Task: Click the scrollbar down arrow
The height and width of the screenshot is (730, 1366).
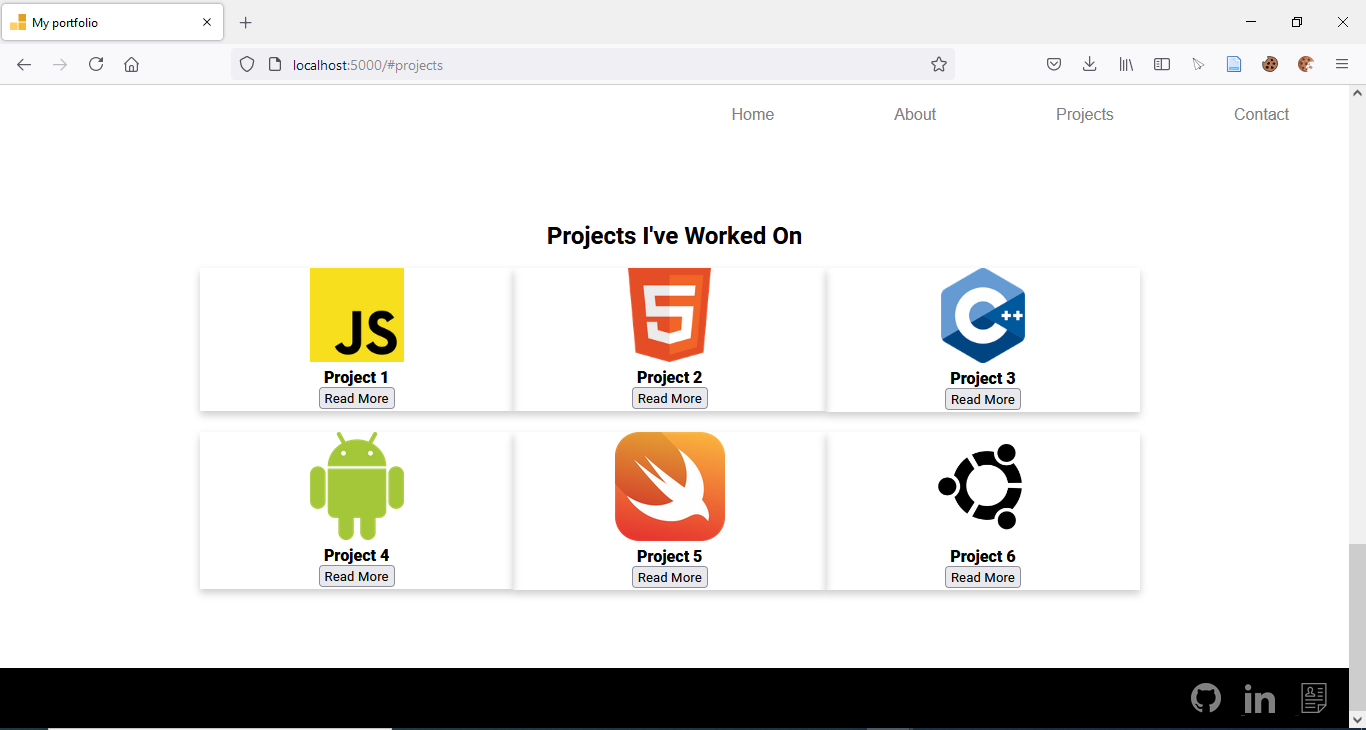Action: pos(1357,718)
